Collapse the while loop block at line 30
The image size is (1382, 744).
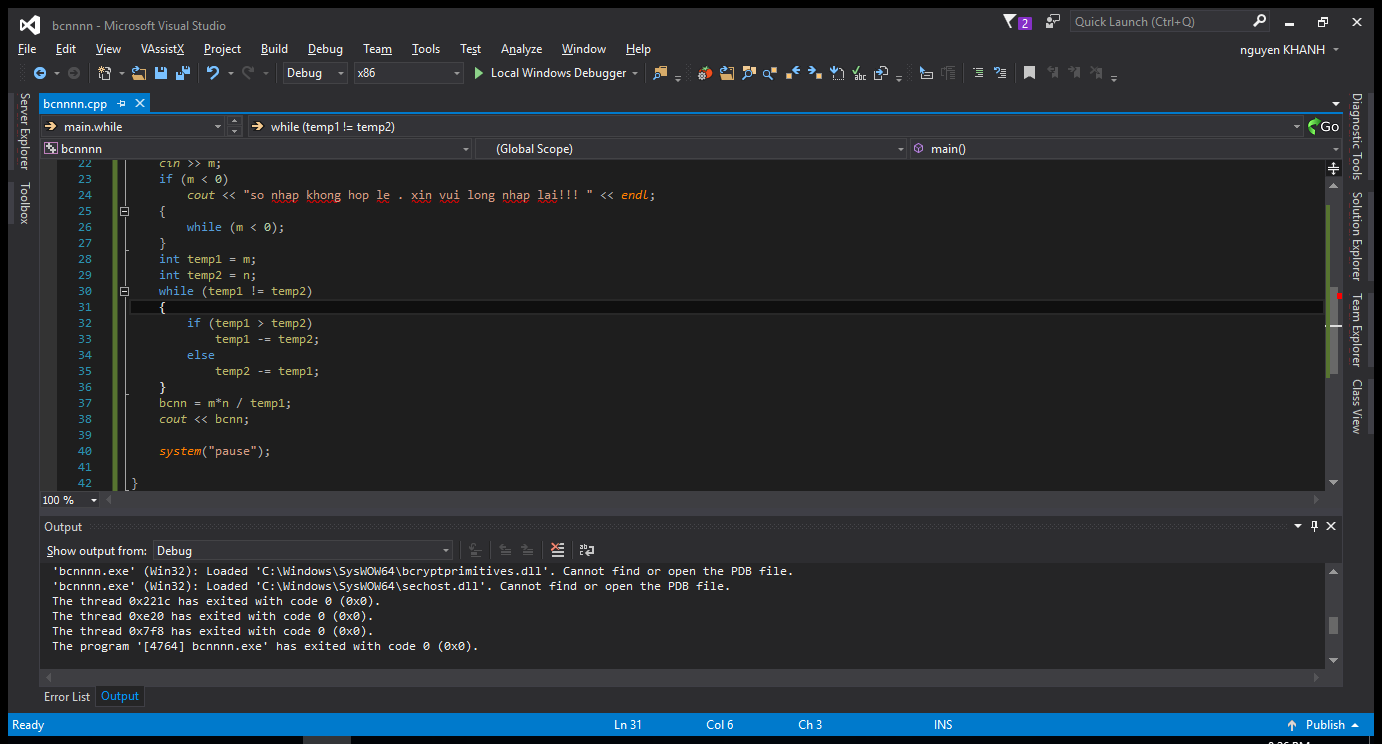(x=125, y=291)
